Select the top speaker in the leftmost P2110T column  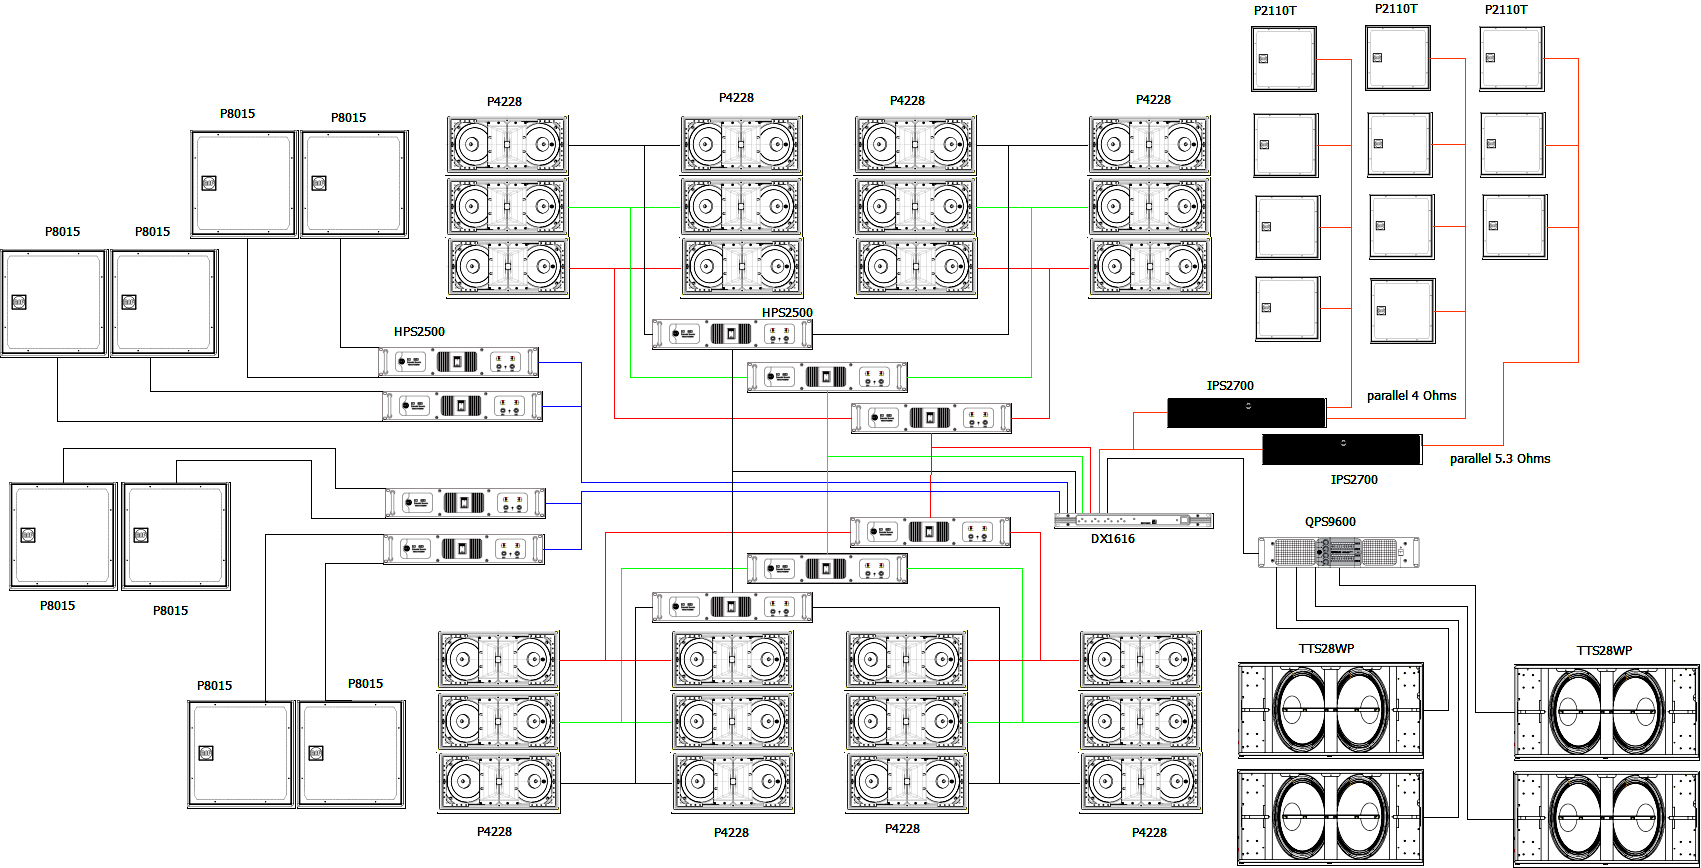click(x=1284, y=59)
